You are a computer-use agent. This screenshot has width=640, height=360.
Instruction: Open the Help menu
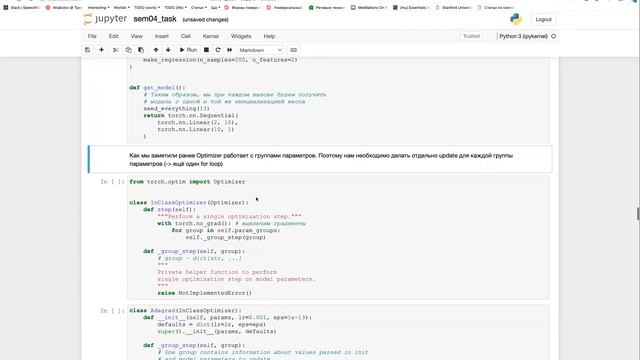(x=269, y=36)
